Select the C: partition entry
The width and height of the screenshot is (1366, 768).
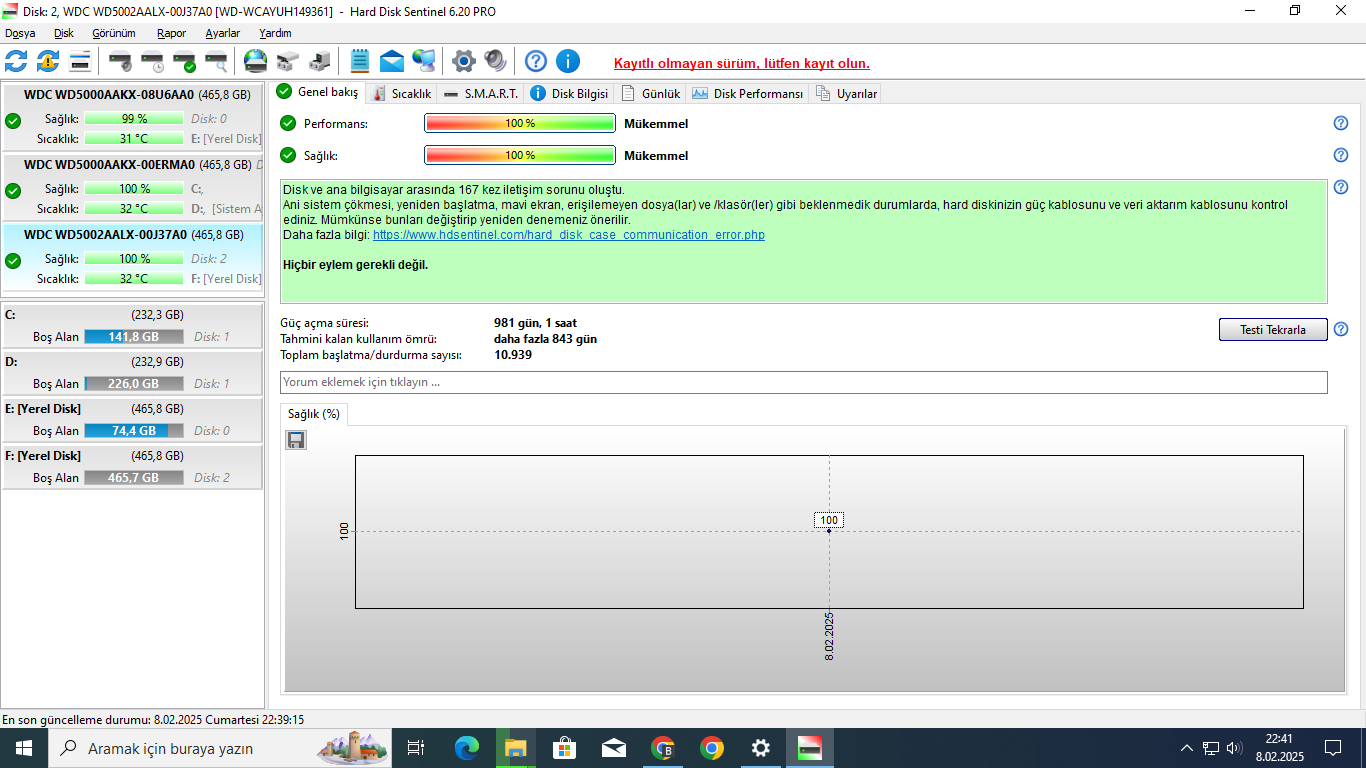click(133, 325)
